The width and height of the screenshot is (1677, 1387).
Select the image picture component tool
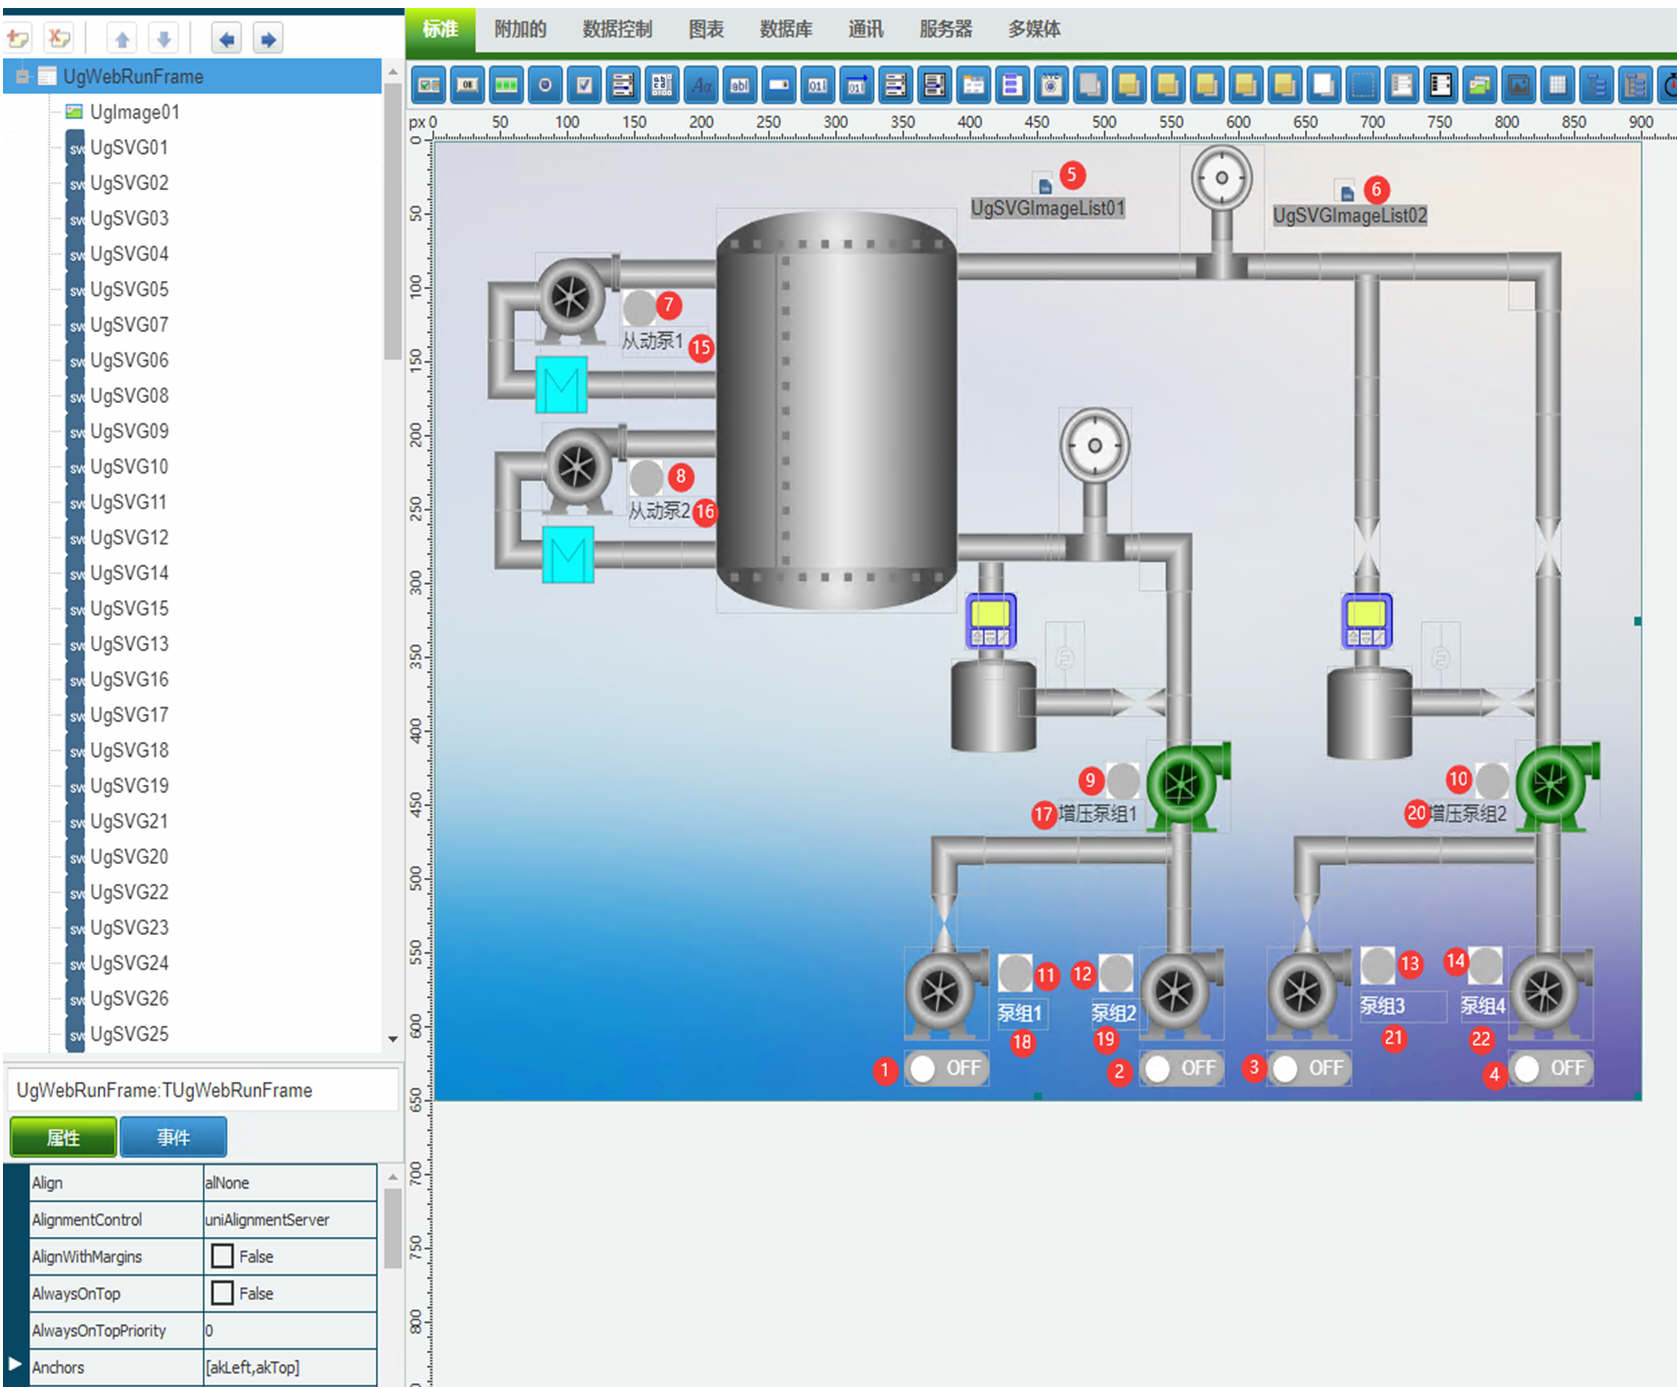tap(1519, 86)
